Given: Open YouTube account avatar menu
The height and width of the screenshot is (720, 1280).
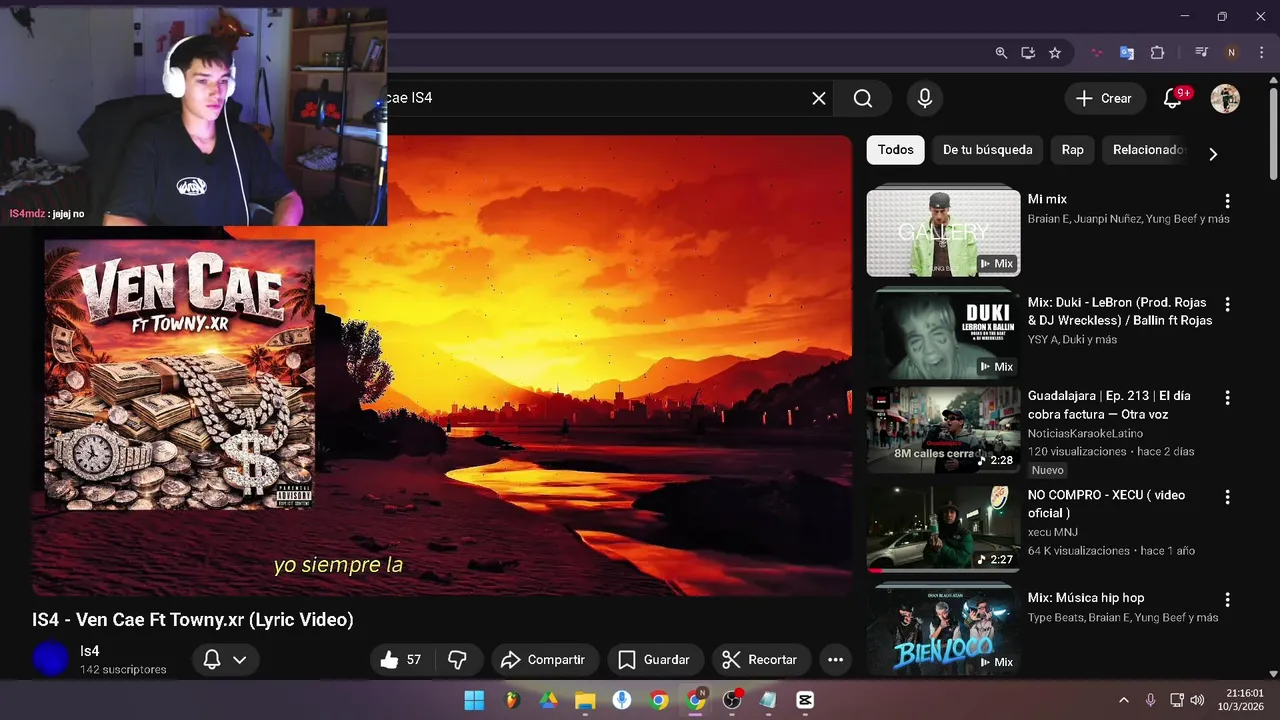Looking at the screenshot, I should pyautogui.click(x=1225, y=98).
